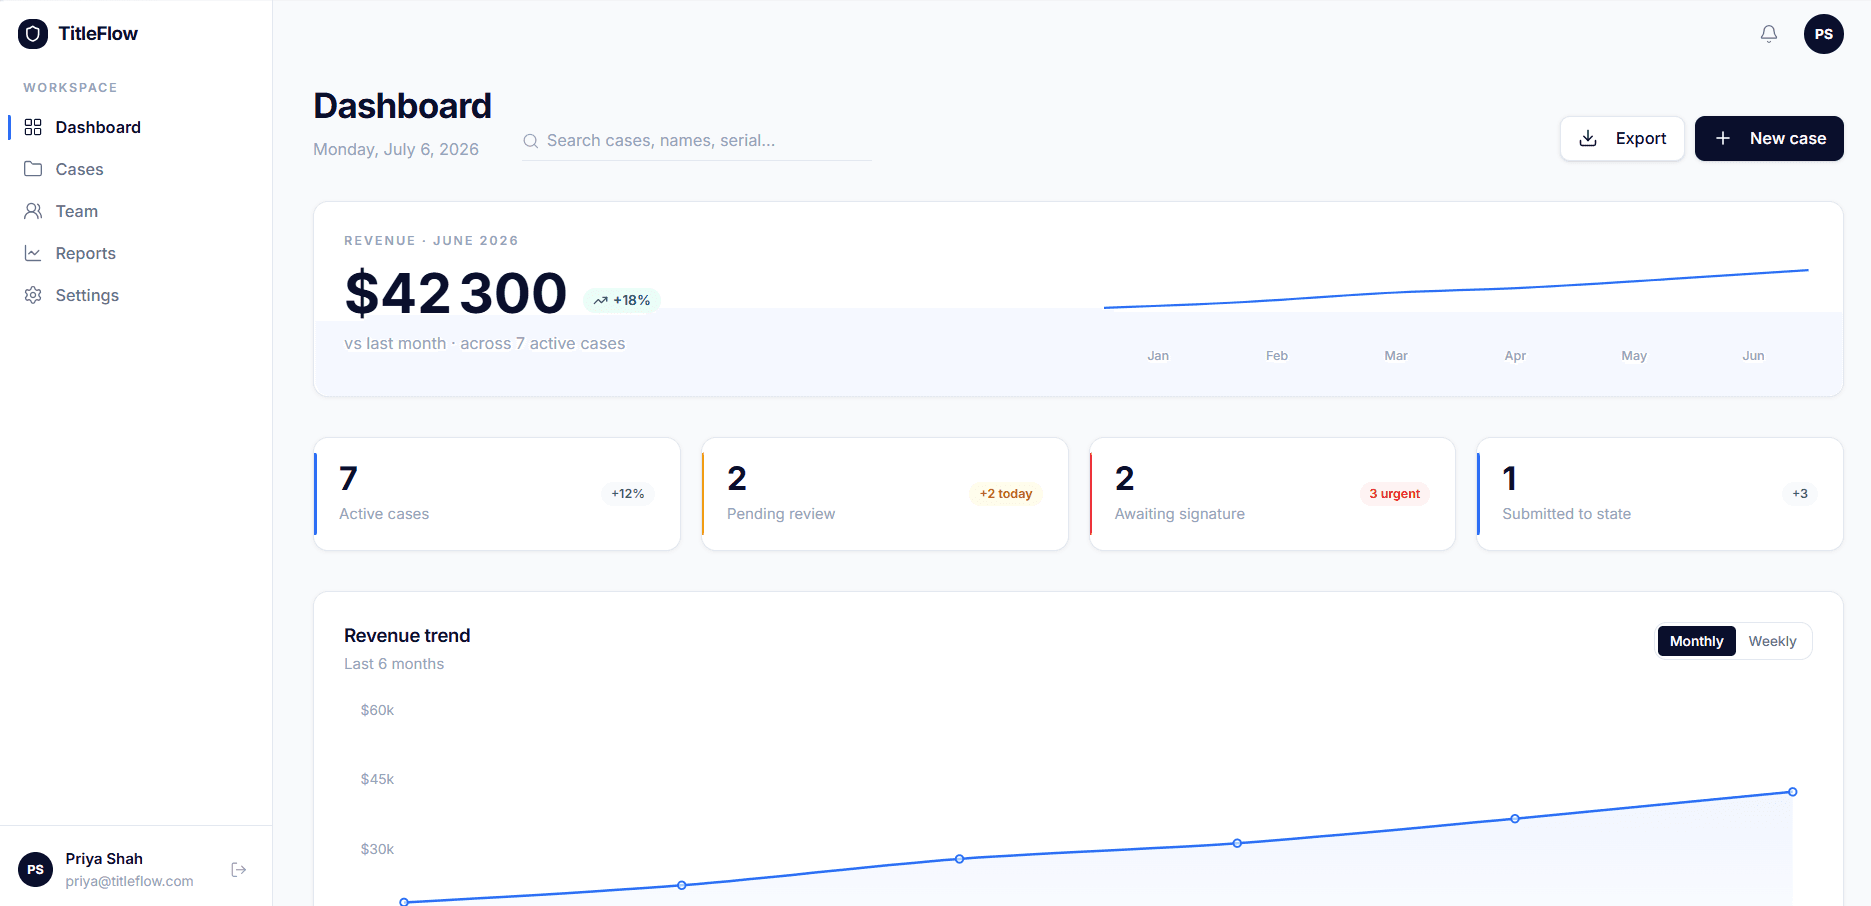Image resolution: width=1871 pixels, height=906 pixels.
Task: Click the priya@titleflow.com email text
Action: pyautogui.click(x=130, y=881)
